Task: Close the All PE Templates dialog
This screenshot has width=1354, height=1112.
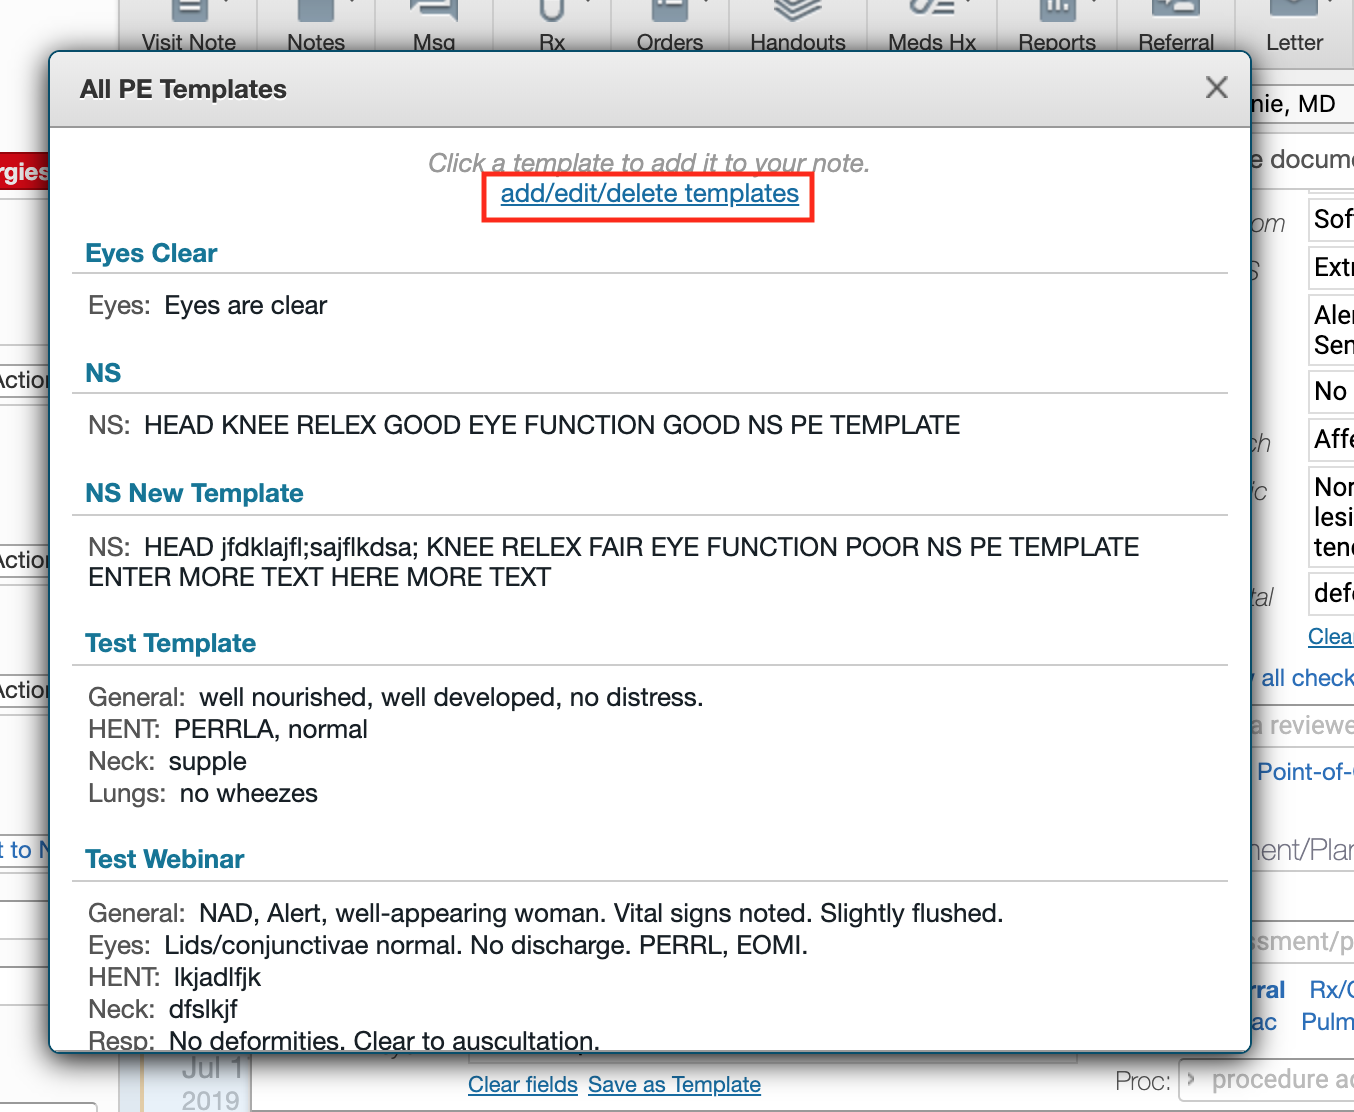Action: pos(1216,88)
